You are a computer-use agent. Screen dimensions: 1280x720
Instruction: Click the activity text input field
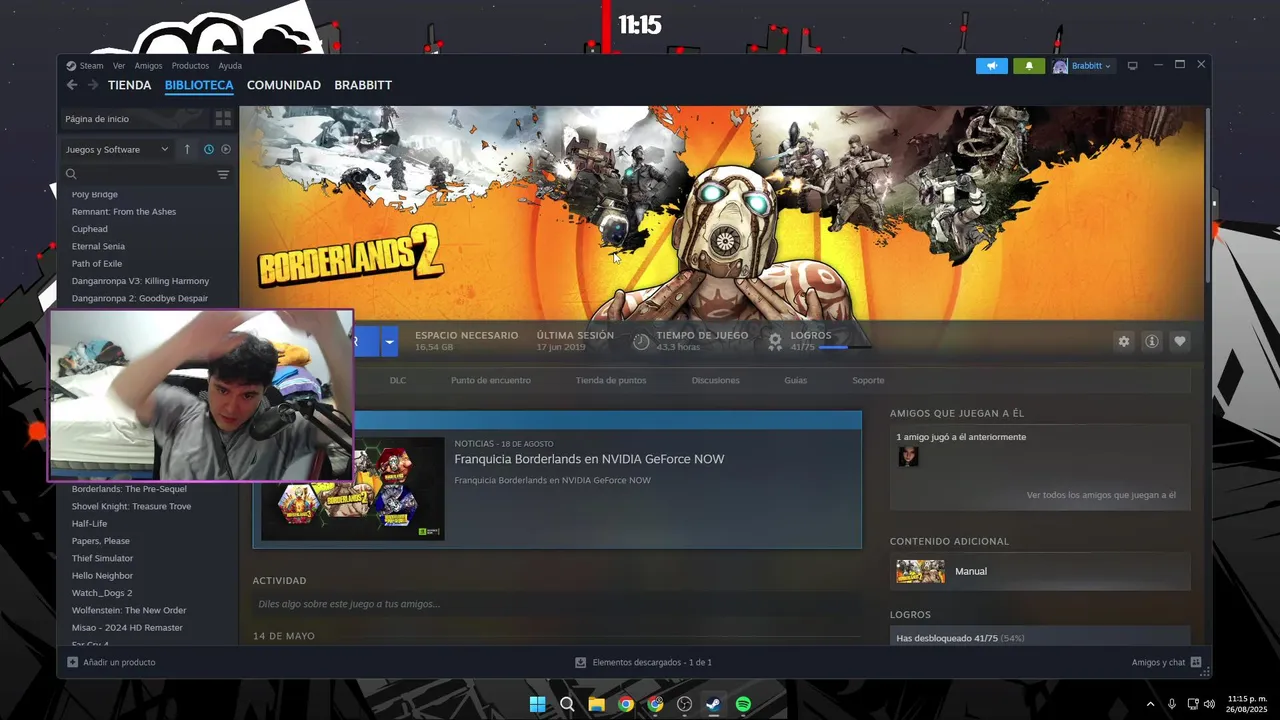[x=556, y=604]
